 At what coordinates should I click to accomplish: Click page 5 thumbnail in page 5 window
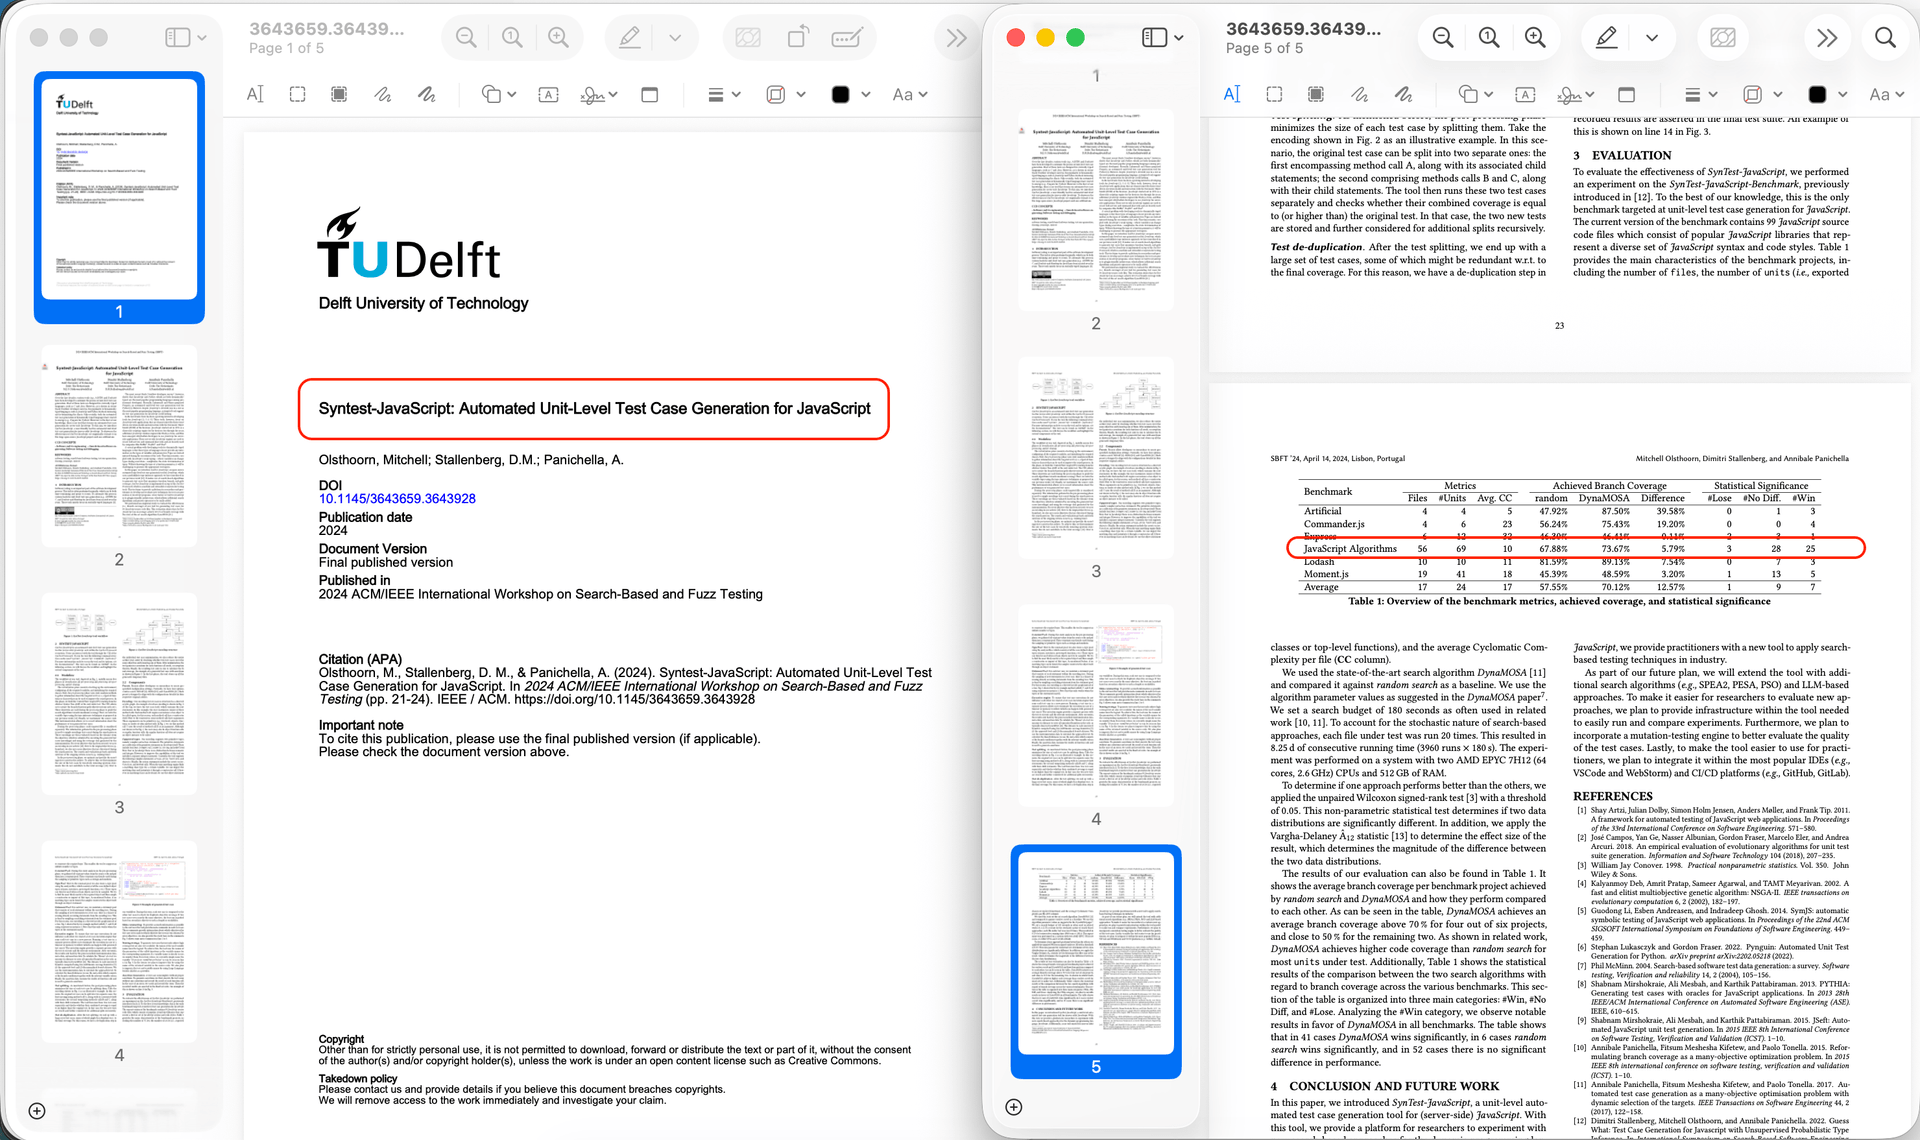coord(1096,954)
